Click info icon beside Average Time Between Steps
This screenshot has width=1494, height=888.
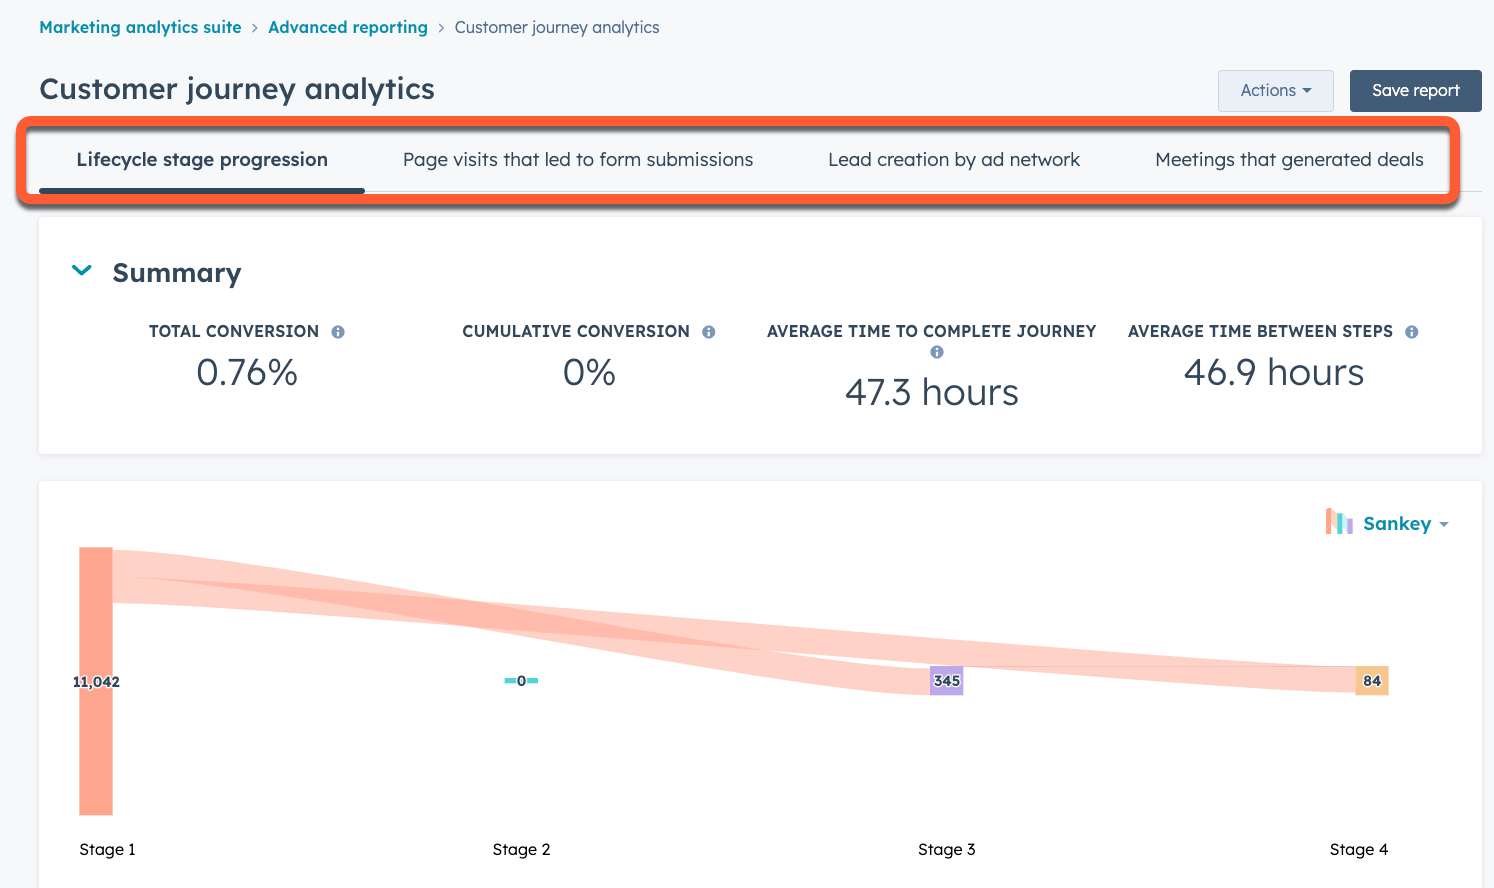pyautogui.click(x=1411, y=332)
